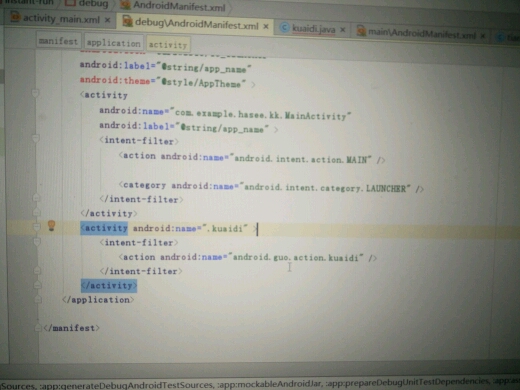520x390 pixels.
Task: Collapse the kuaidi intent-filter fold marker
Action: (37, 241)
